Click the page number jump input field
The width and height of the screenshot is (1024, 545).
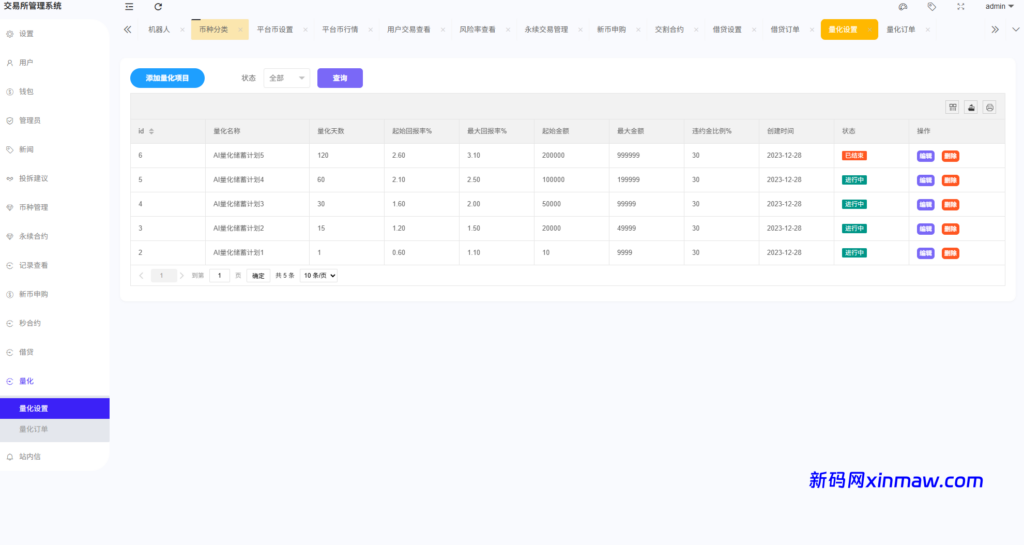(219, 275)
